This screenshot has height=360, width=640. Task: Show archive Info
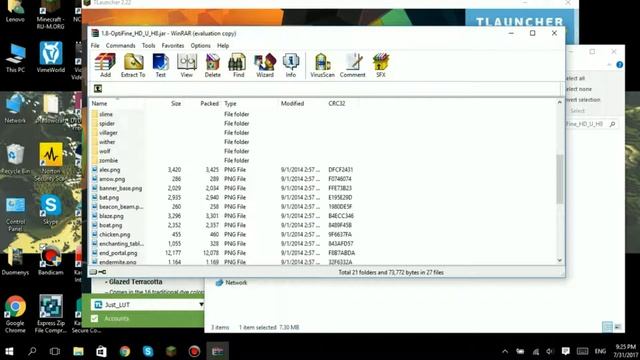(291, 65)
